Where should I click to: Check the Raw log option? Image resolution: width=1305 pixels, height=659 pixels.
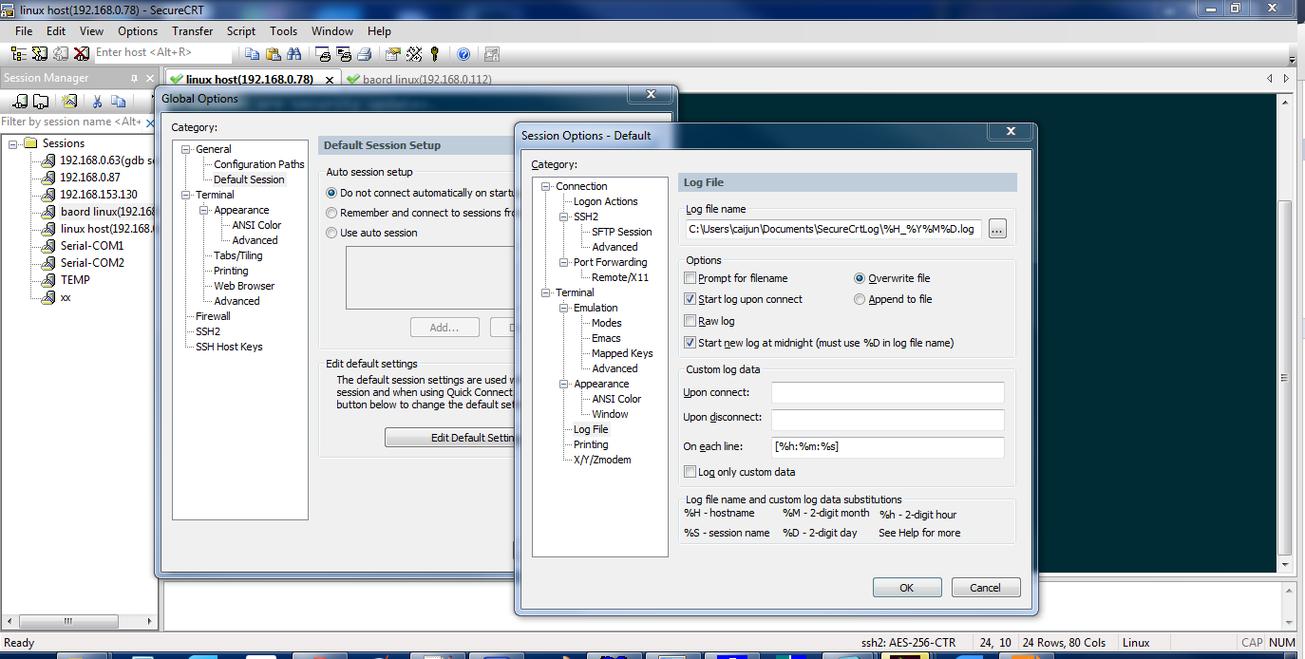point(690,321)
